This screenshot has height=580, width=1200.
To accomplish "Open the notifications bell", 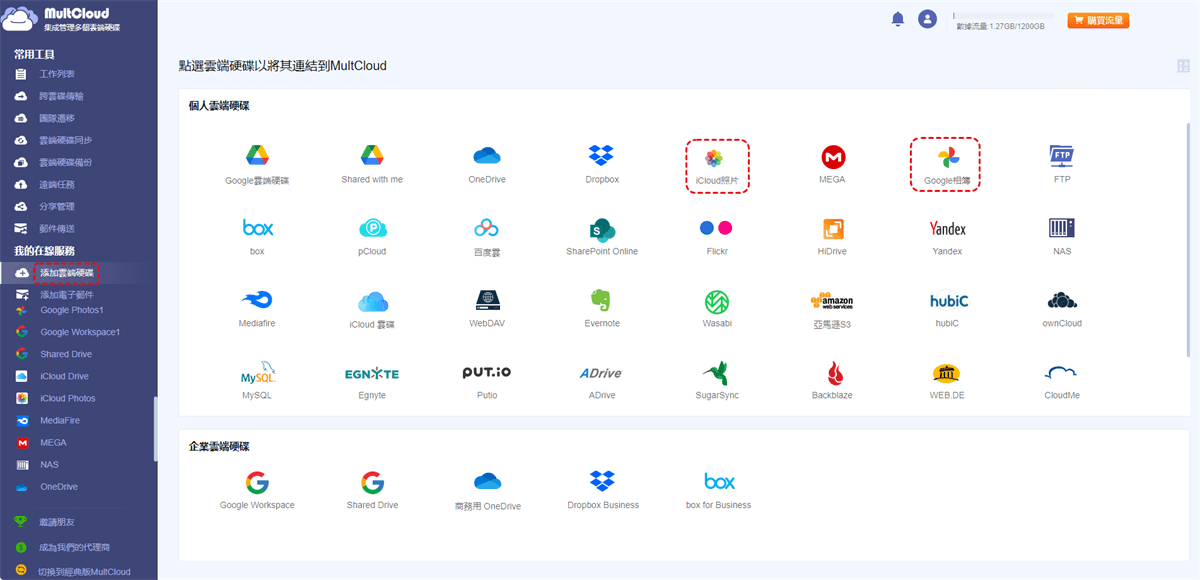I will (898, 19).
